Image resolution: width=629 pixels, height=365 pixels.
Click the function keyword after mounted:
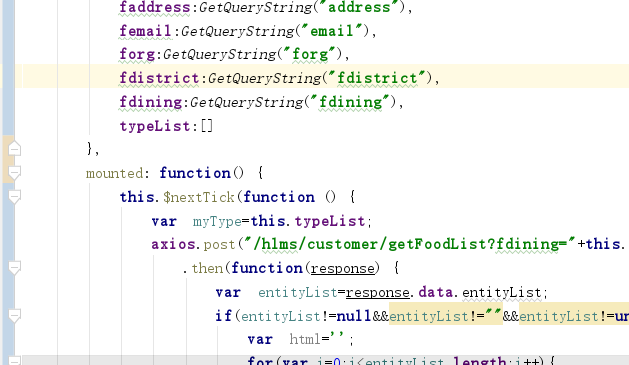tap(195, 173)
